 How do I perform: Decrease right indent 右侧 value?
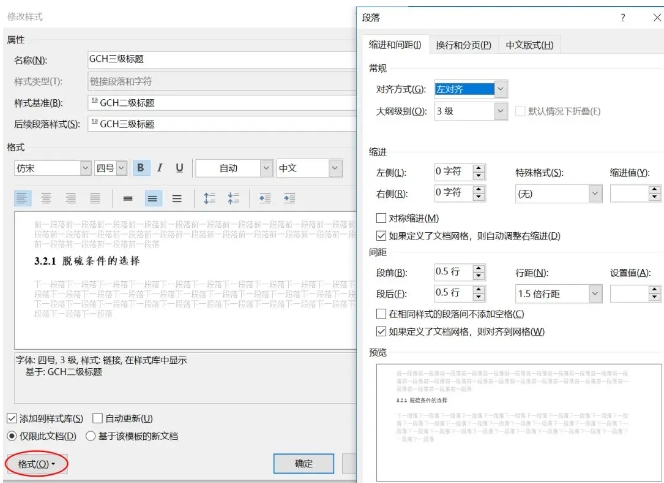click(x=479, y=197)
